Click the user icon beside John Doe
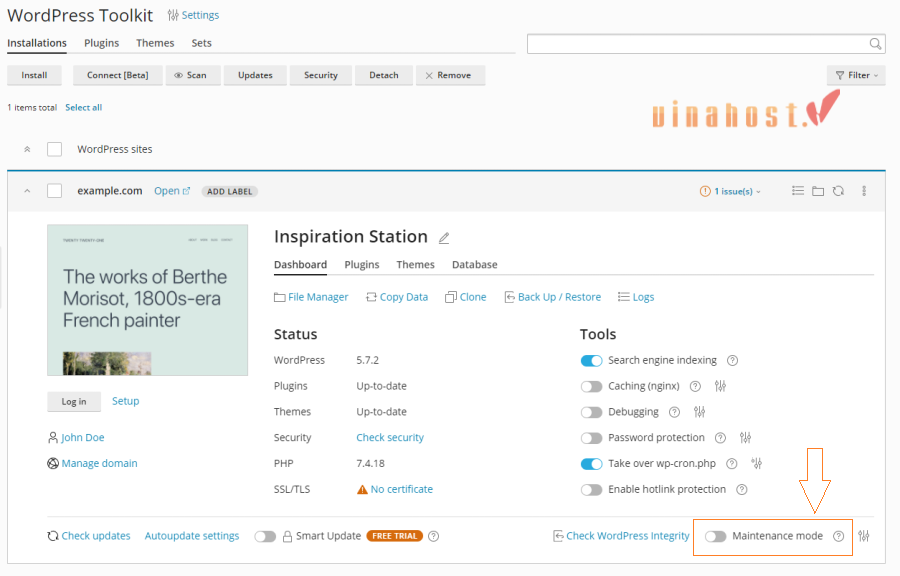900x576 pixels. [53, 438]
